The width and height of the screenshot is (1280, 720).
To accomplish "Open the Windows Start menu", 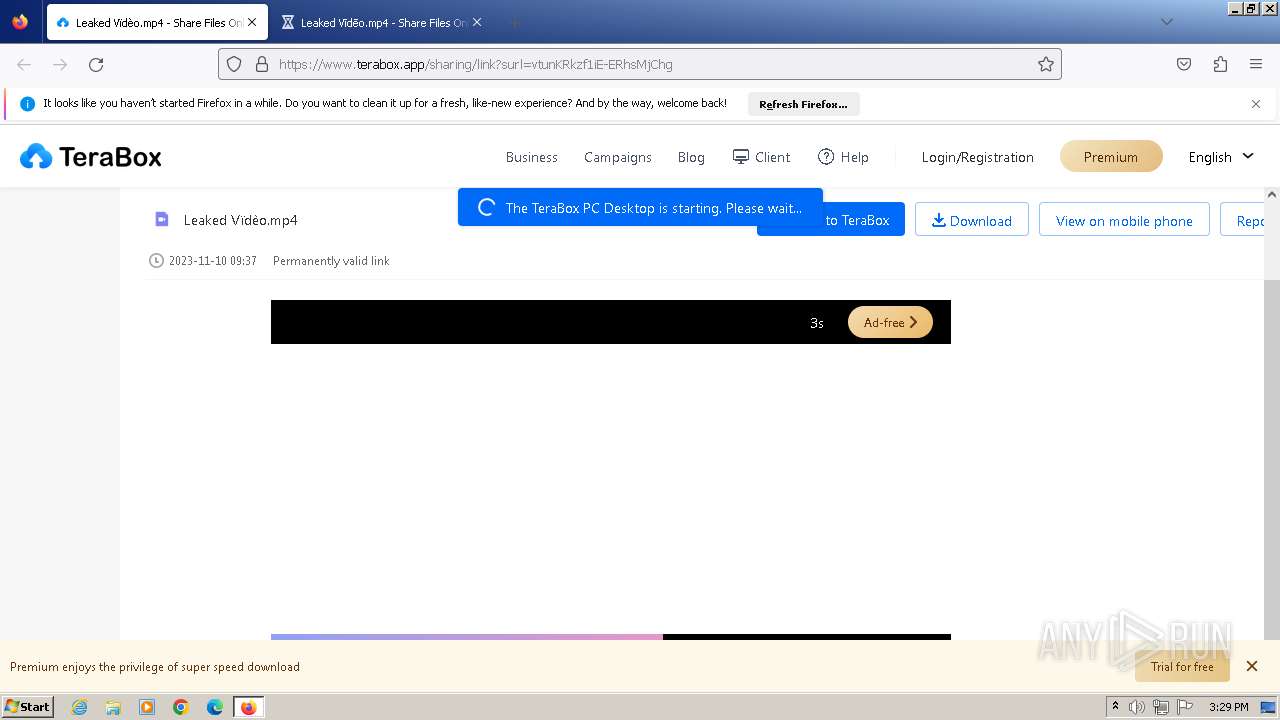I will (28, 706).
